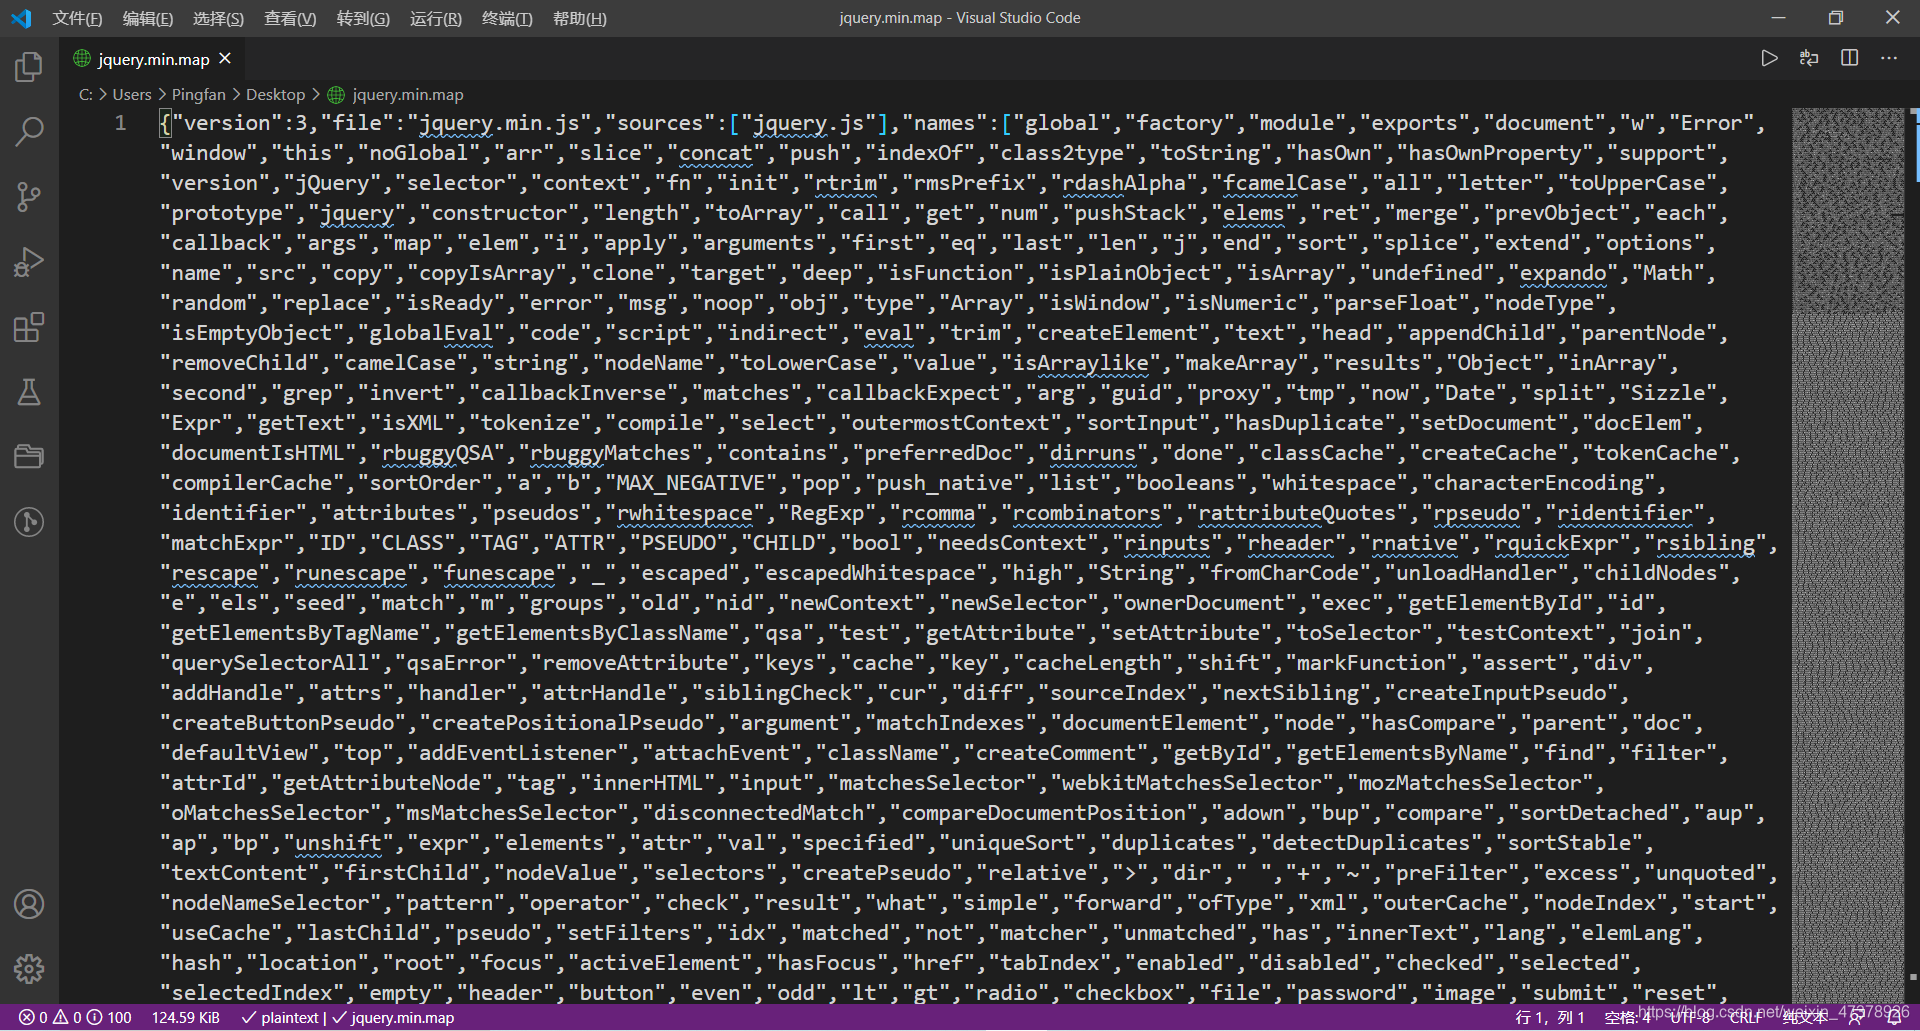Click the "querySelectorAll" text in editor
This screenshot has width=1920, height=1031.
tap(270, 663)
